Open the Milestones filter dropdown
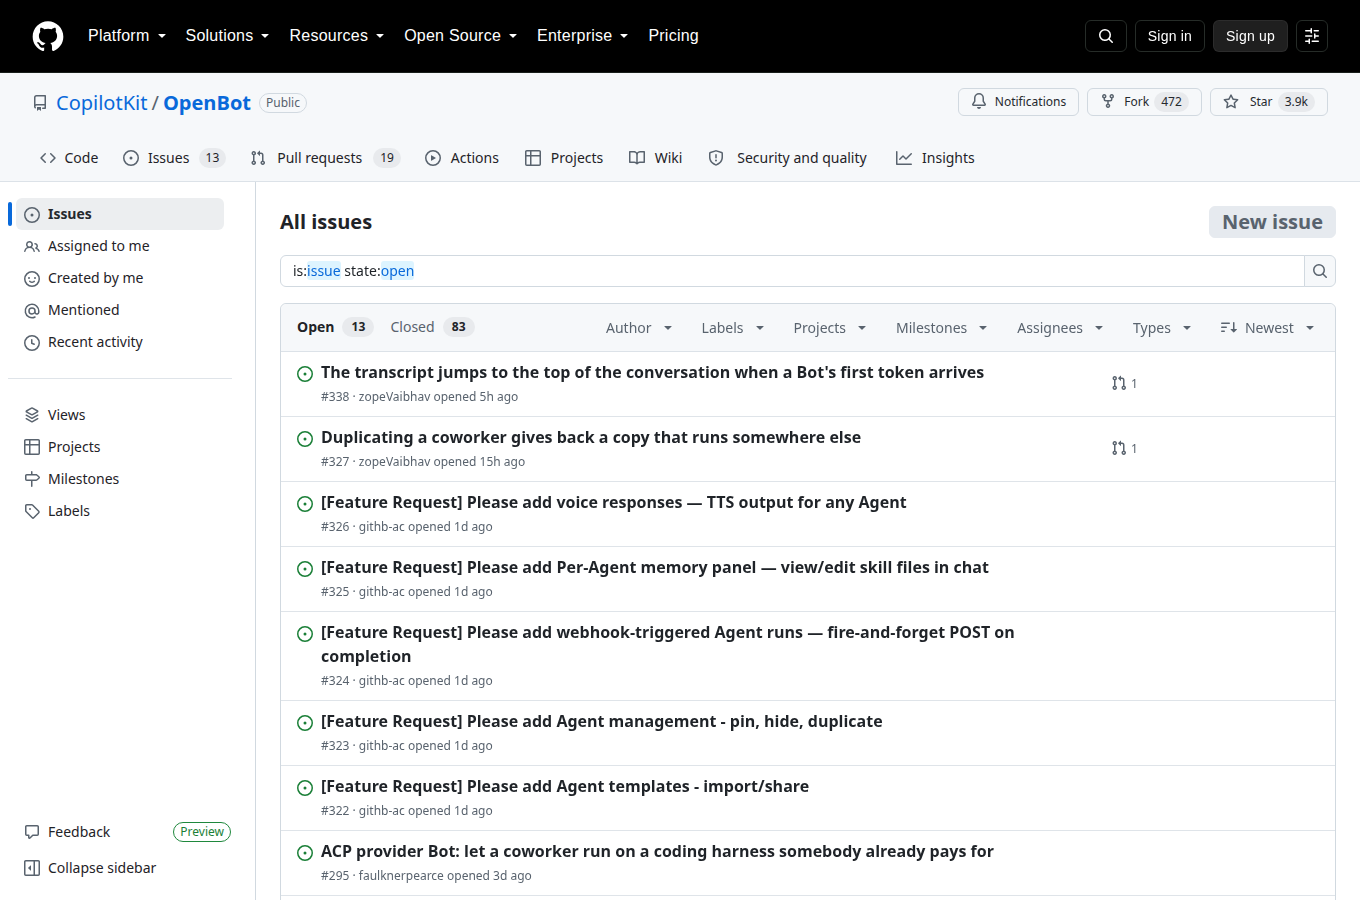Image resolution: width=1360 pixels, height=900 pixels. pyautogui.click(x=942, y=328)
